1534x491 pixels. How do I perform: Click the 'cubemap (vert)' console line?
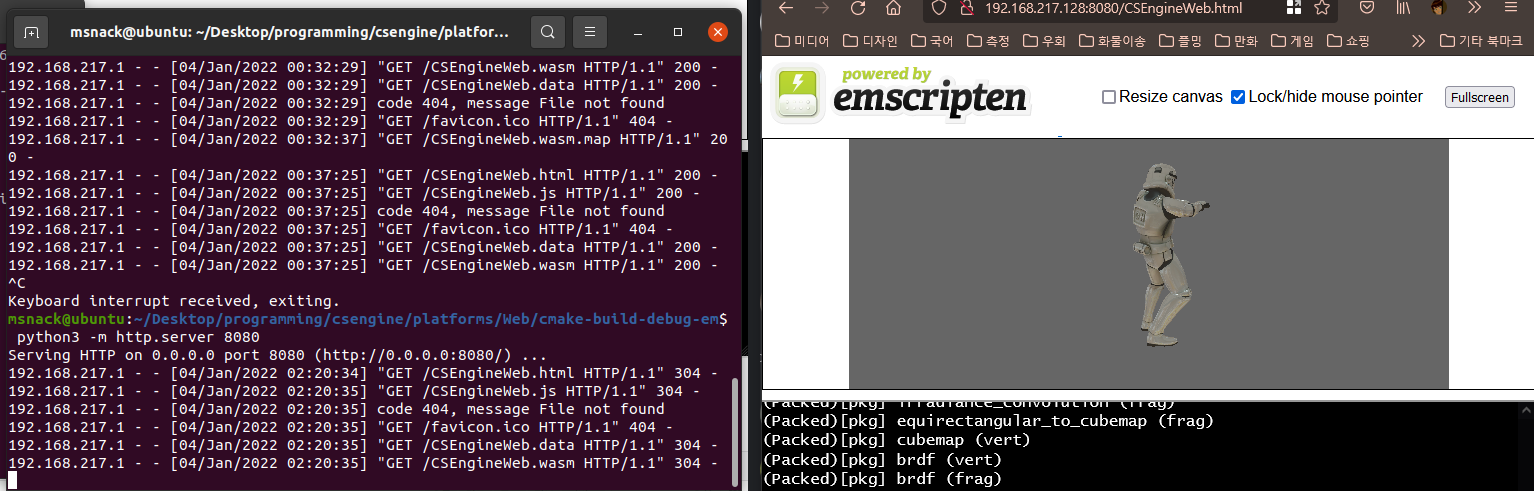(896, 440)
